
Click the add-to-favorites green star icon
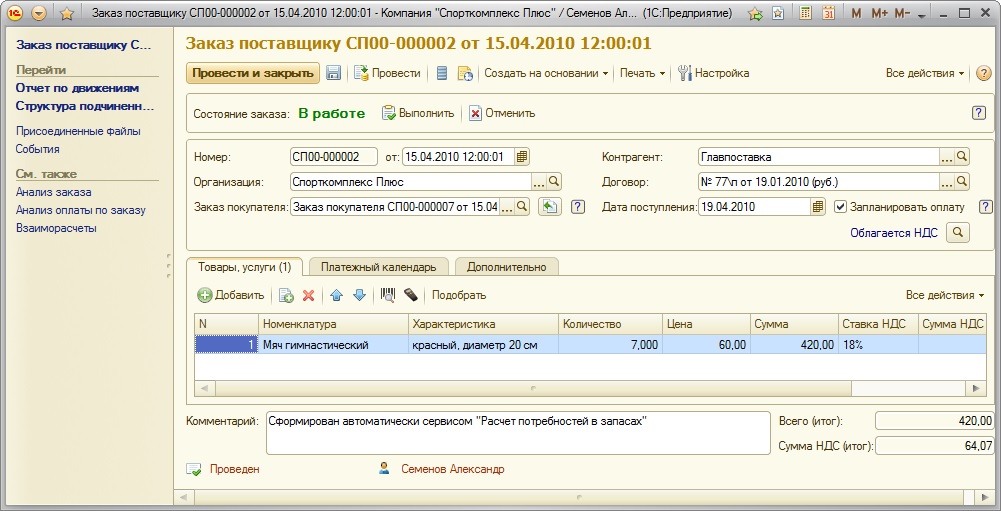[755, 13]
